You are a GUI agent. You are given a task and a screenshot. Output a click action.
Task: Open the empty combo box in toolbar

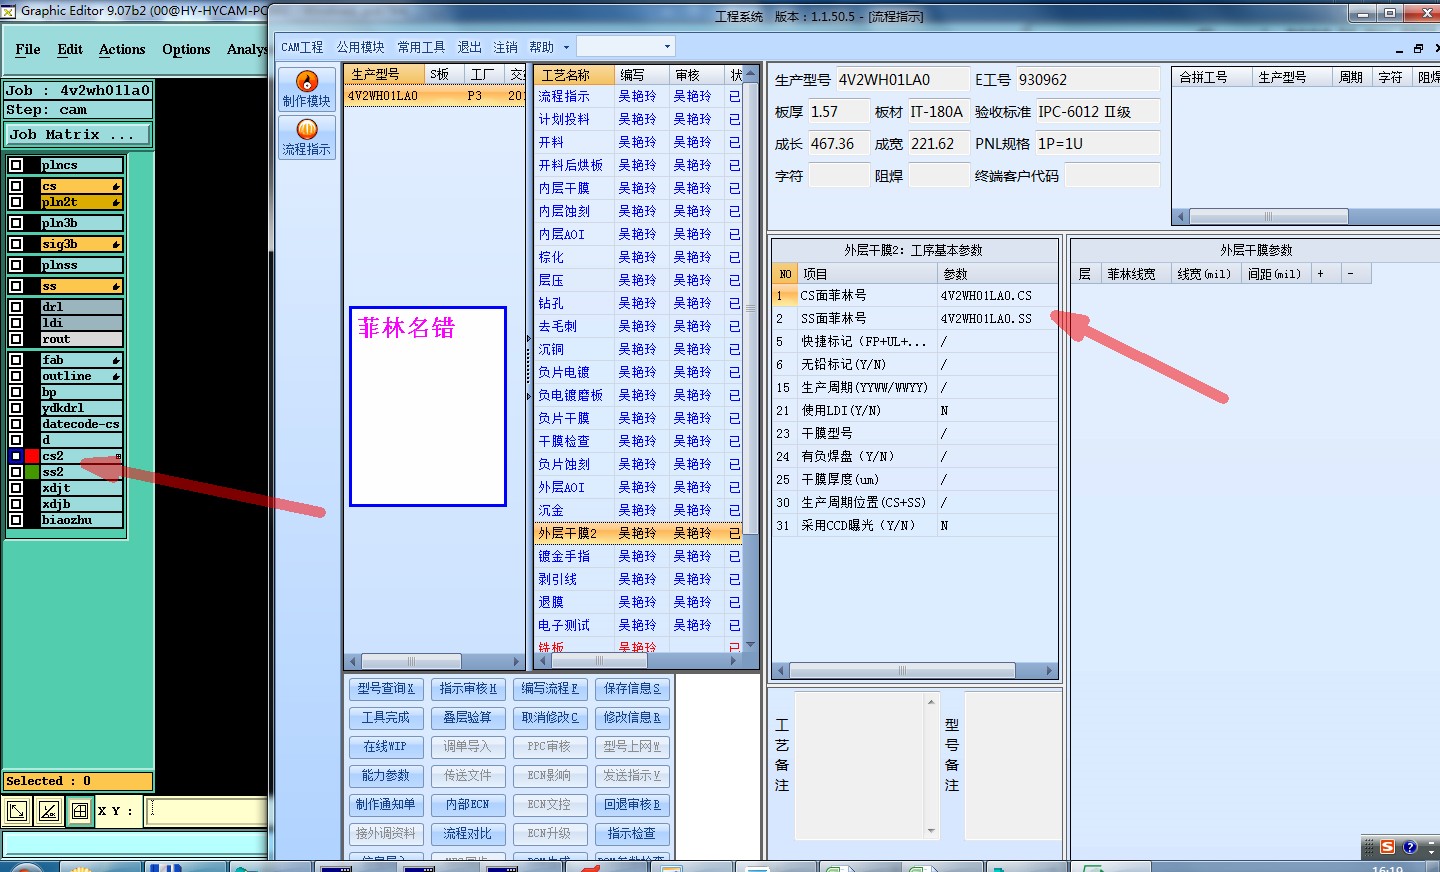tap(626, 46)
